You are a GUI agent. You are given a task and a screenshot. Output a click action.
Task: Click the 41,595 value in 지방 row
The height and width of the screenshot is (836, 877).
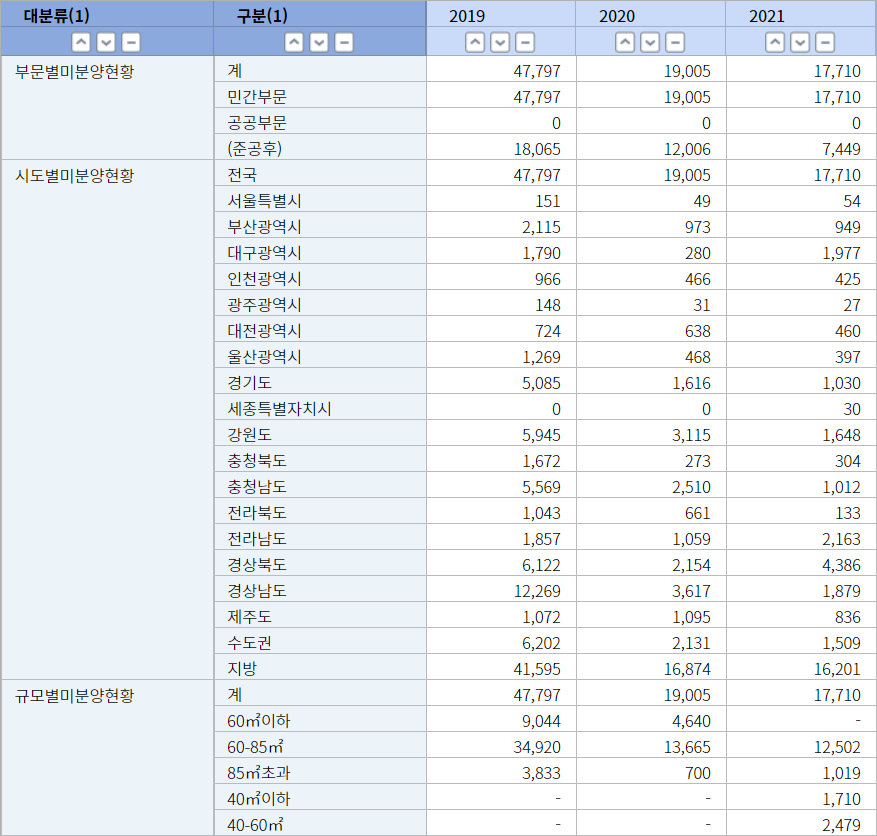[x=537, y=669]
